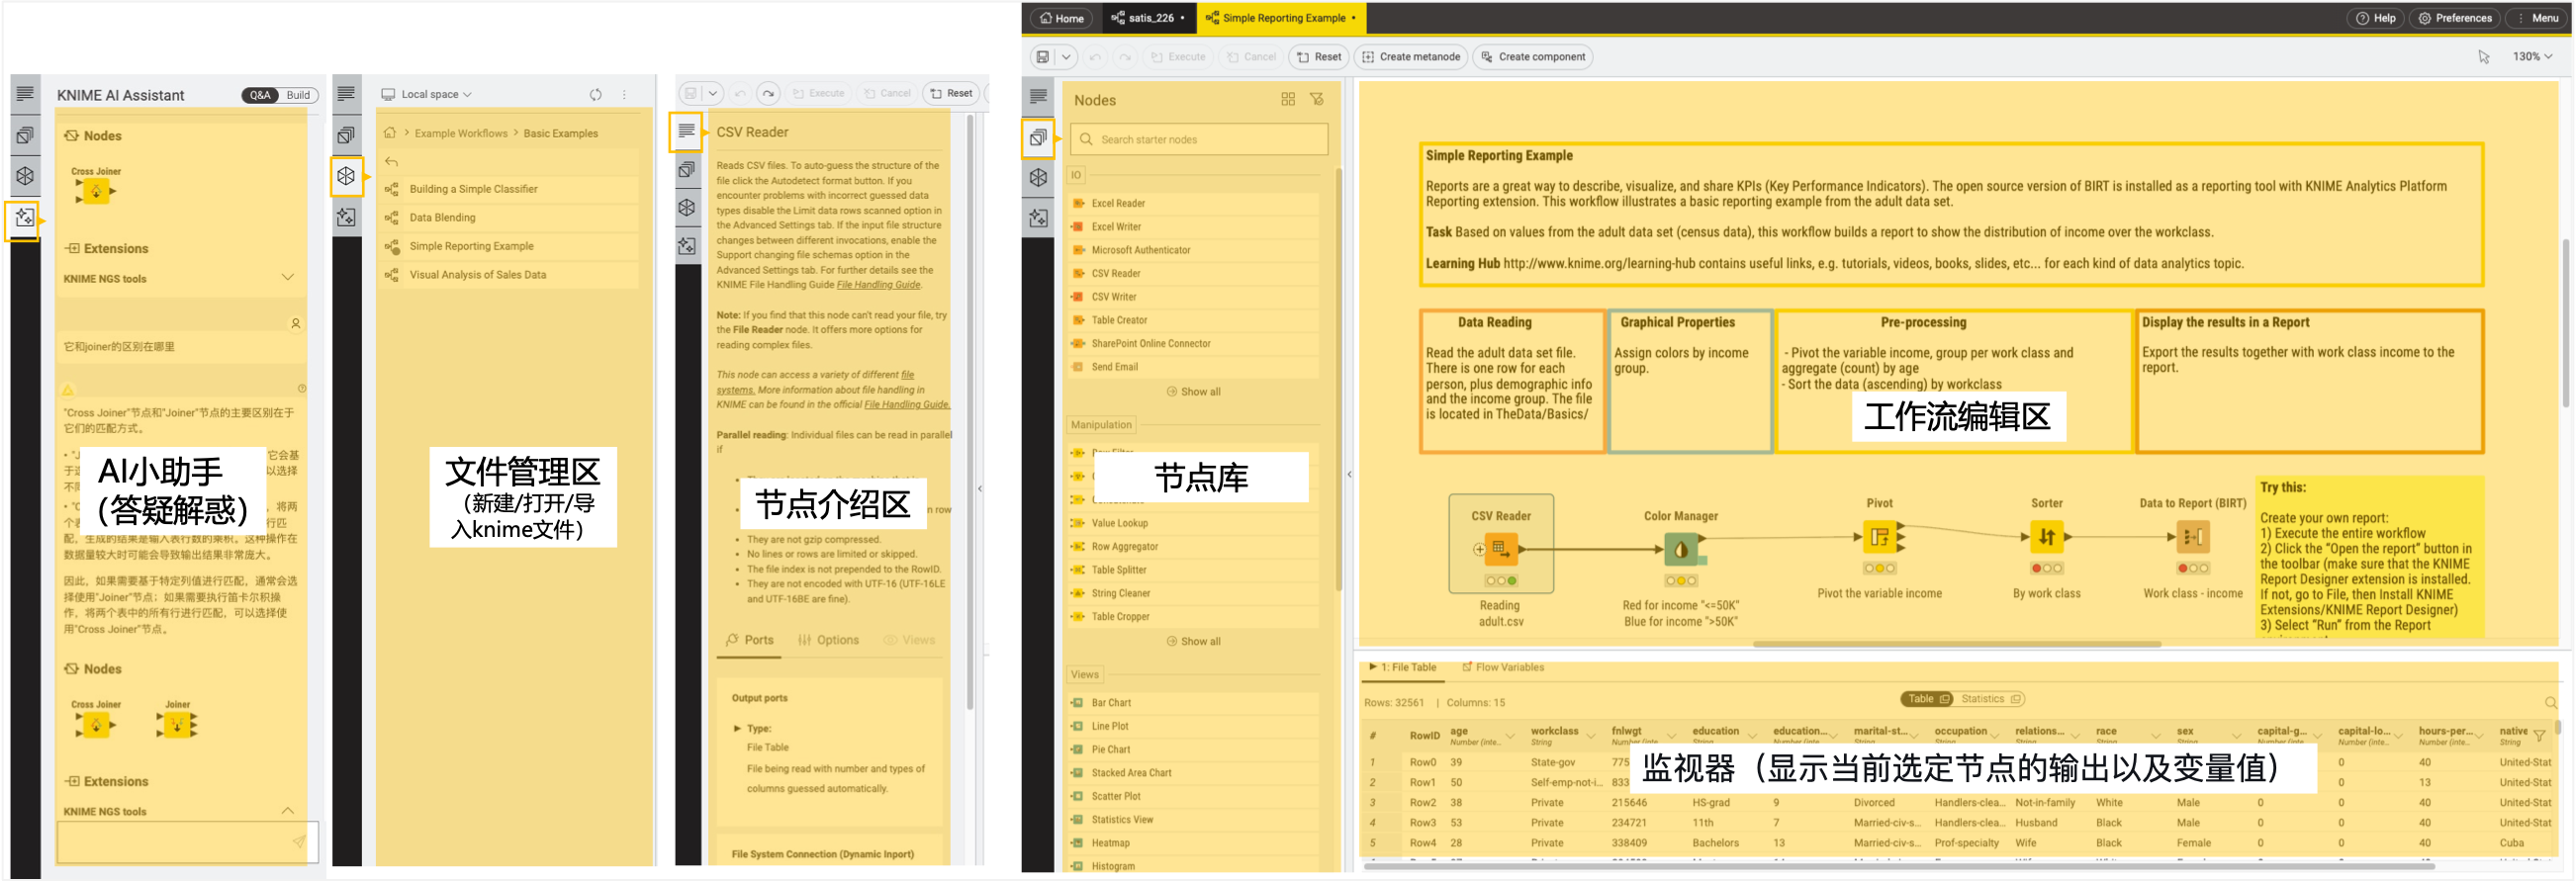The height and width of the screenshot is (881, 2576).
Task: Open the Home tab
Action: (x=1062, y=18)
